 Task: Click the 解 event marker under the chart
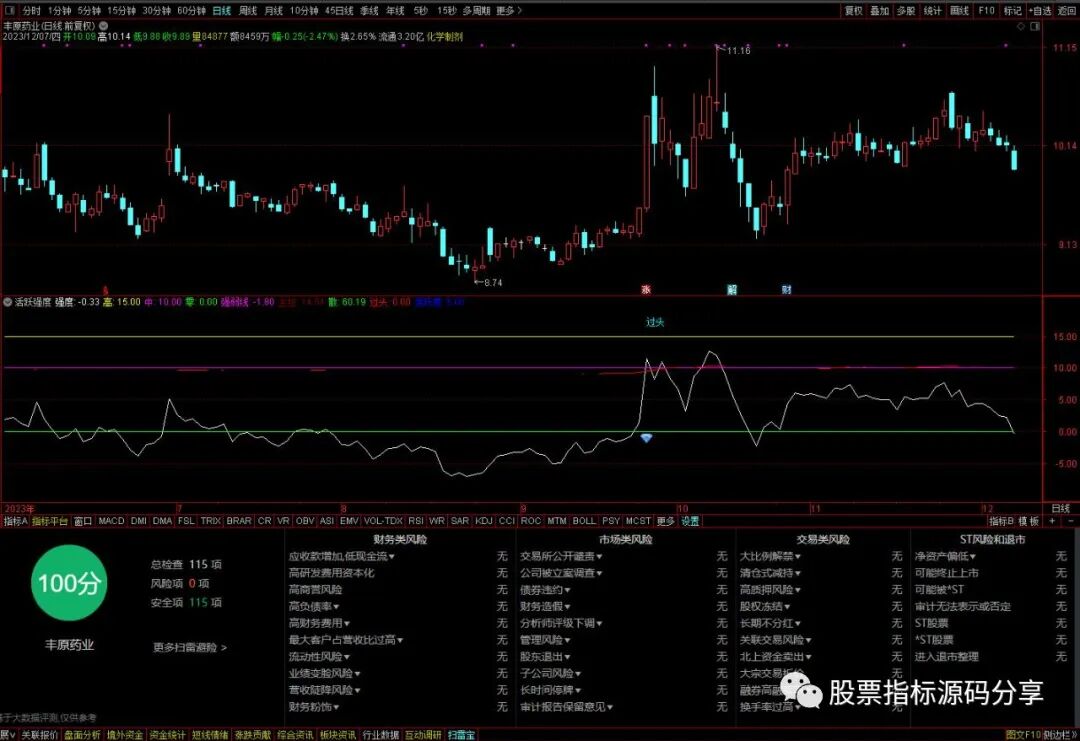[x=731, y=290]
